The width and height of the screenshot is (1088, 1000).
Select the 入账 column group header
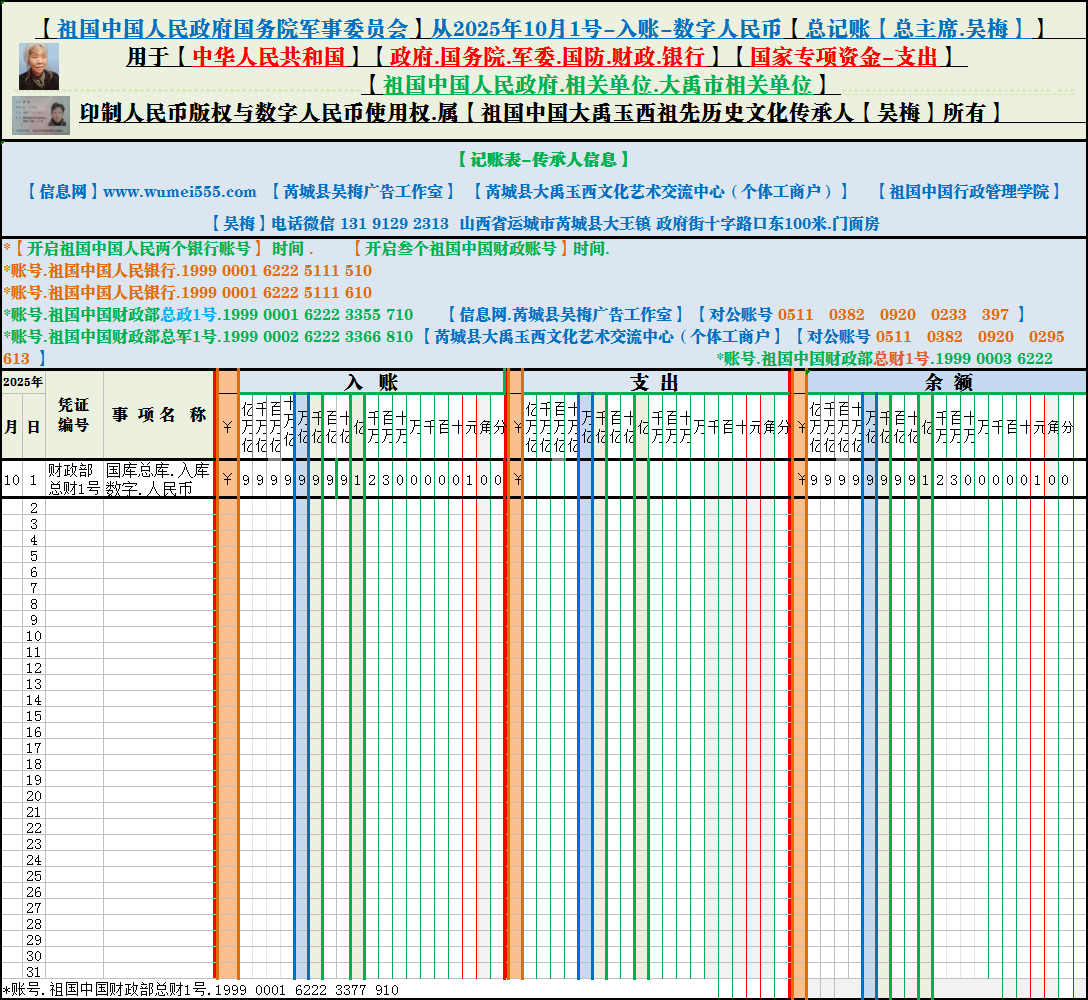[371, 382]
